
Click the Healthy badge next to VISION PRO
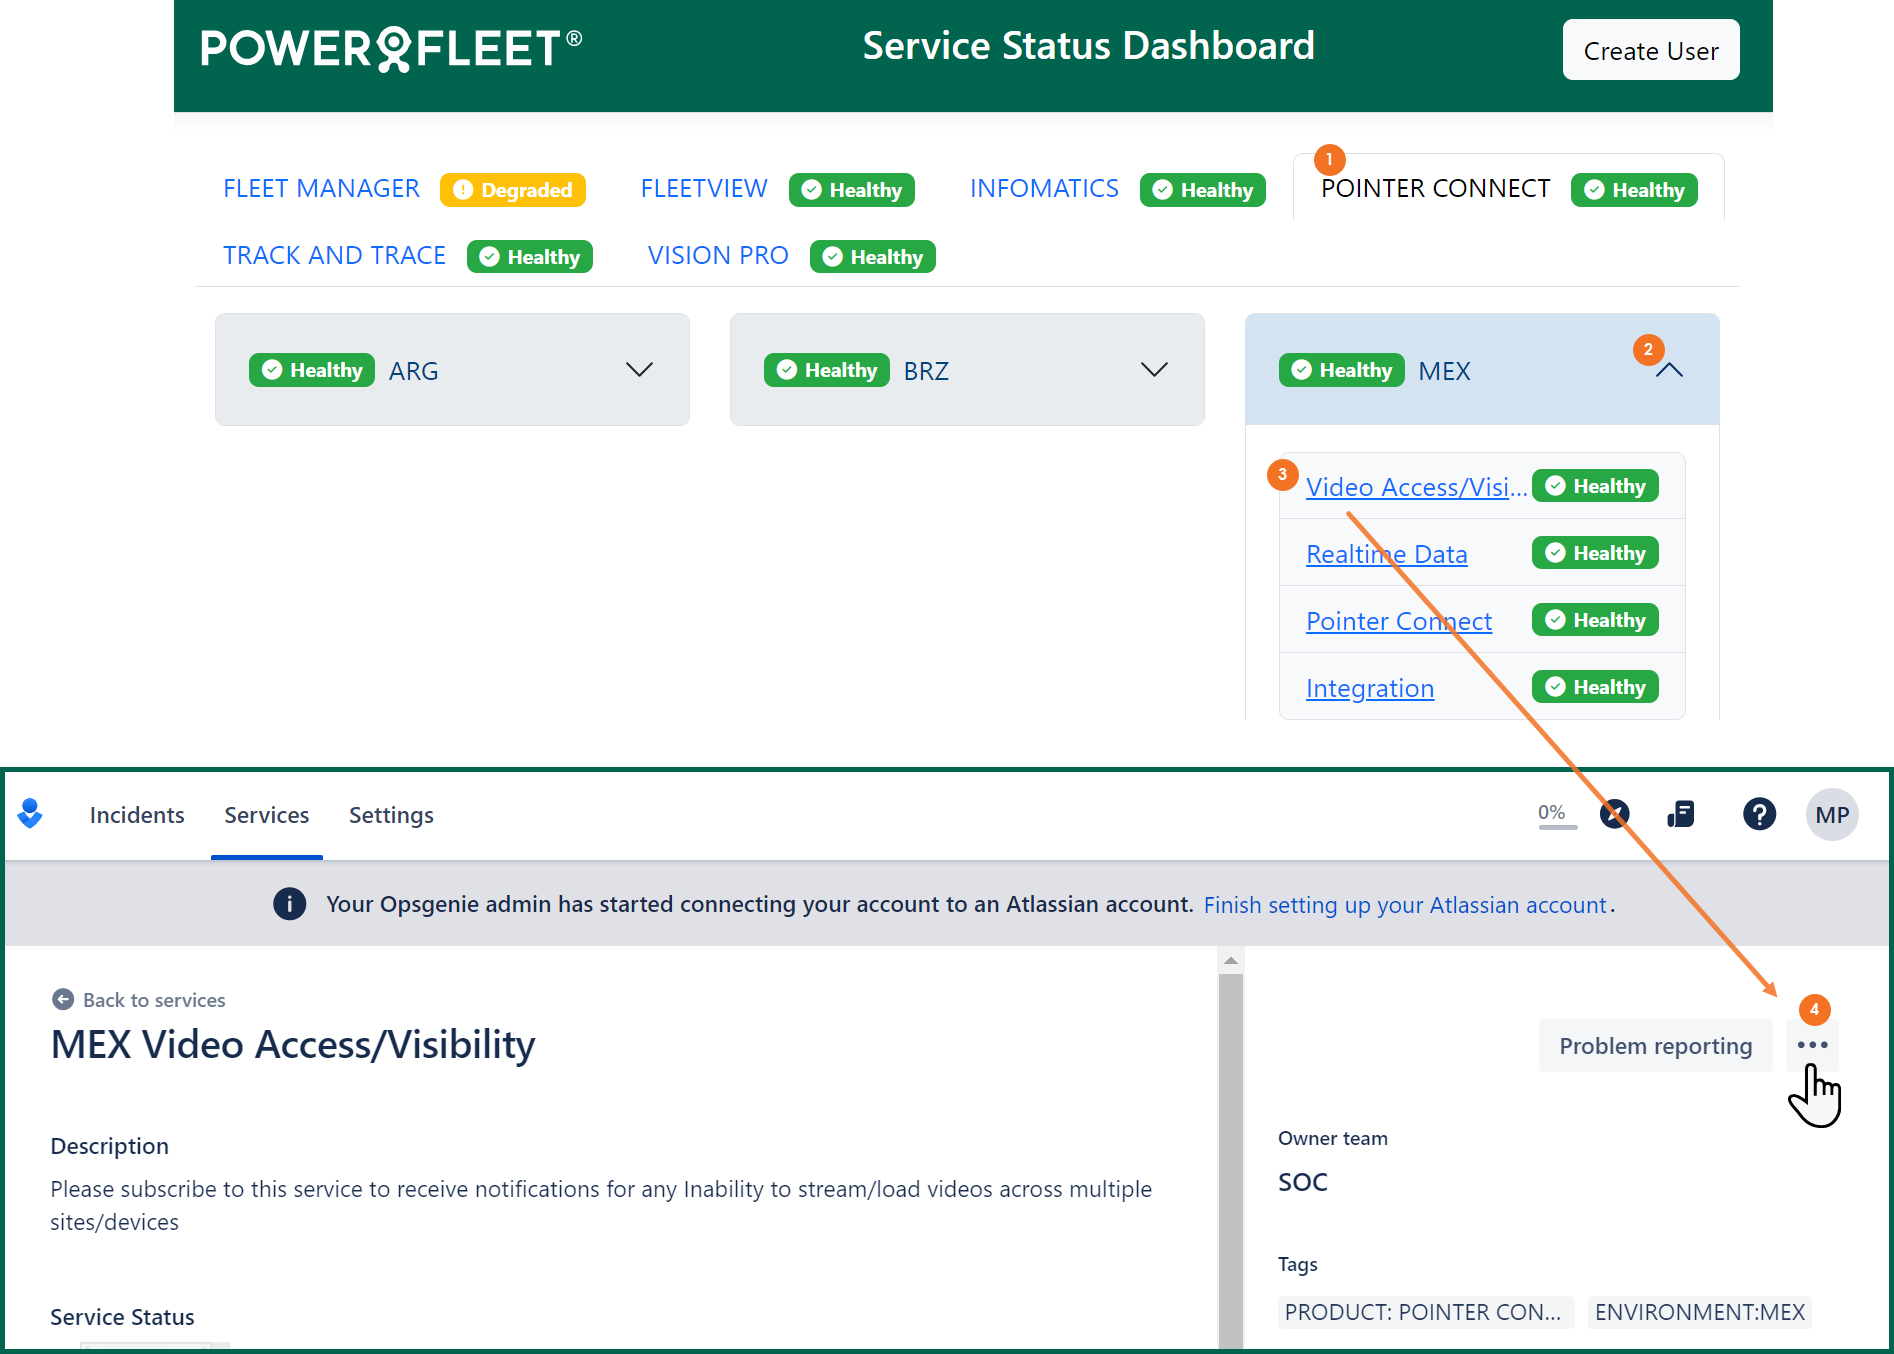pos(873,257)
